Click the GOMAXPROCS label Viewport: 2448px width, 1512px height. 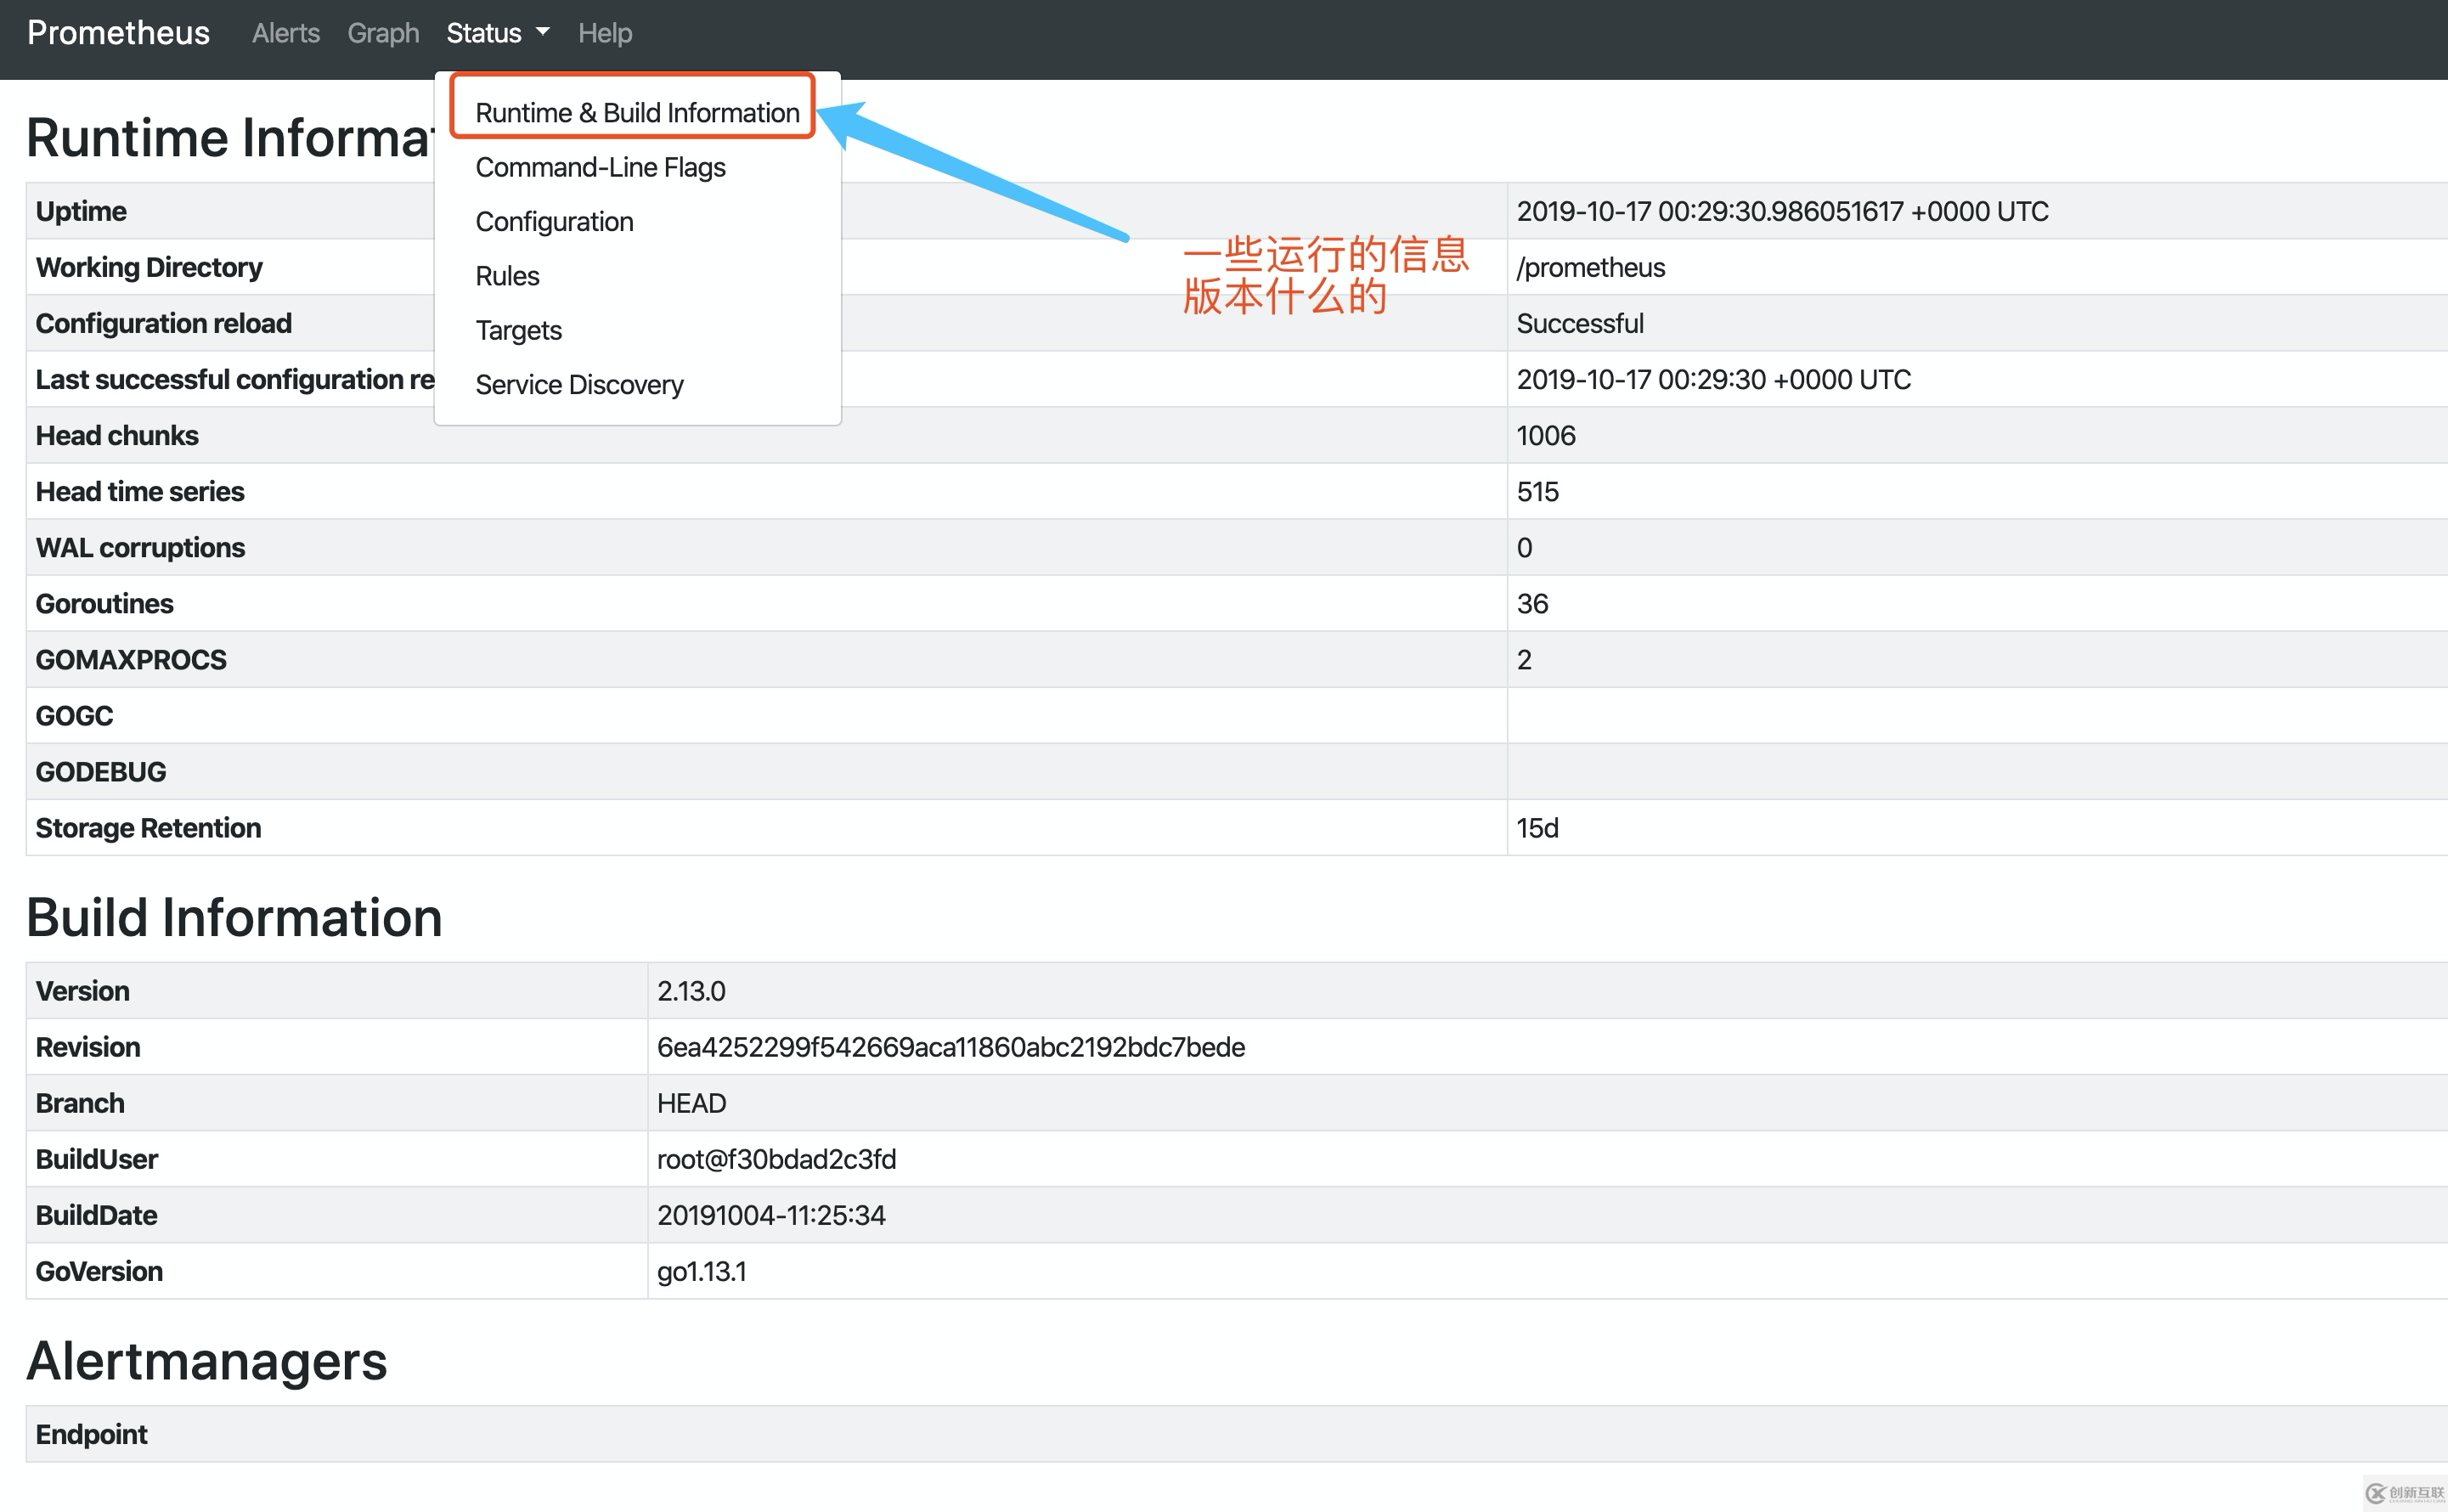(131, 659)
